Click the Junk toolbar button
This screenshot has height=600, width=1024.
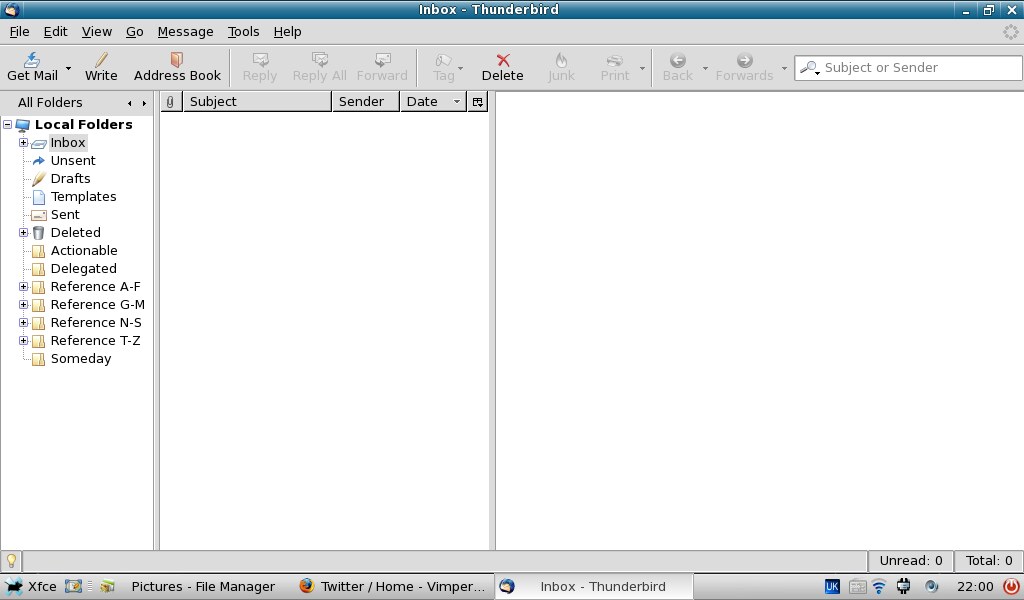(x=561, y=67)
